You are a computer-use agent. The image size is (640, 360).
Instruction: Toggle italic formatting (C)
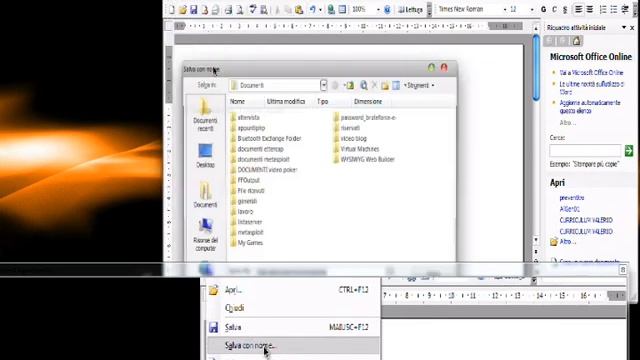click(x=554, y=9)
